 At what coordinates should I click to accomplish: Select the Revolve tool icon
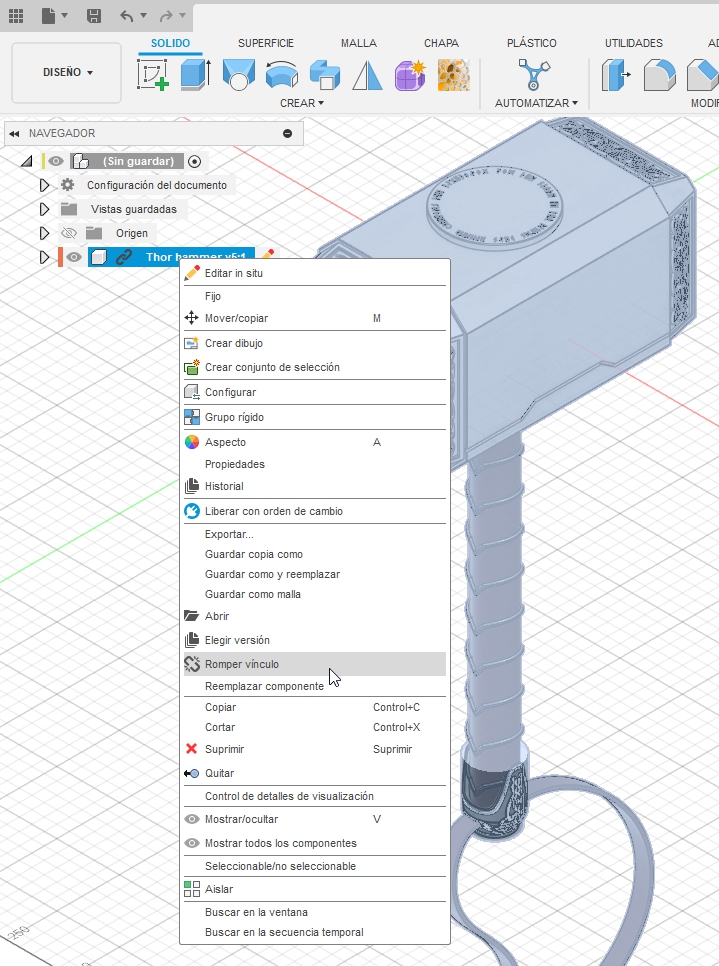coord(238,76)
